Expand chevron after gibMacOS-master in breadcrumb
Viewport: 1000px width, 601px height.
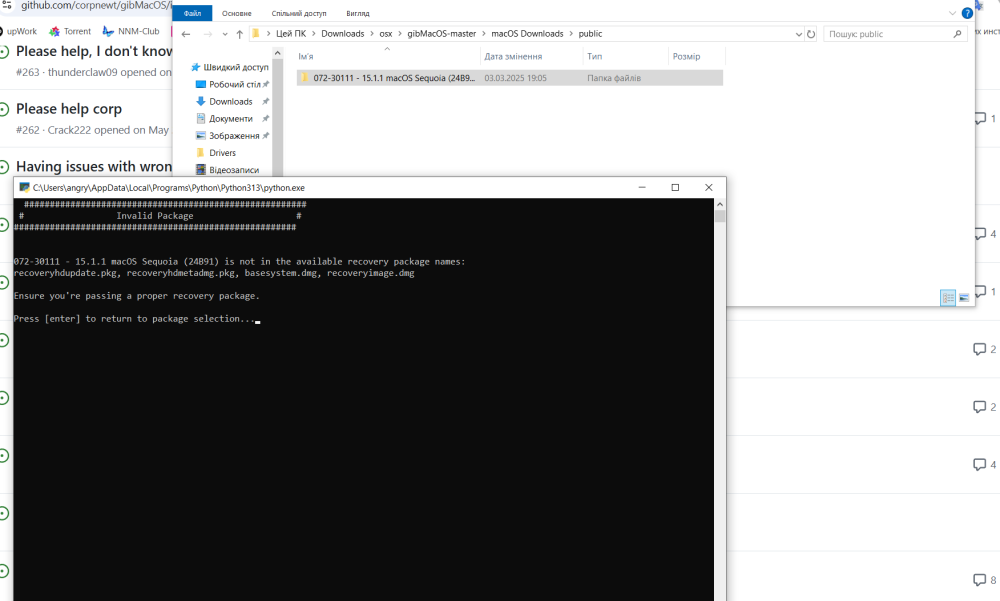coord(483,34)
